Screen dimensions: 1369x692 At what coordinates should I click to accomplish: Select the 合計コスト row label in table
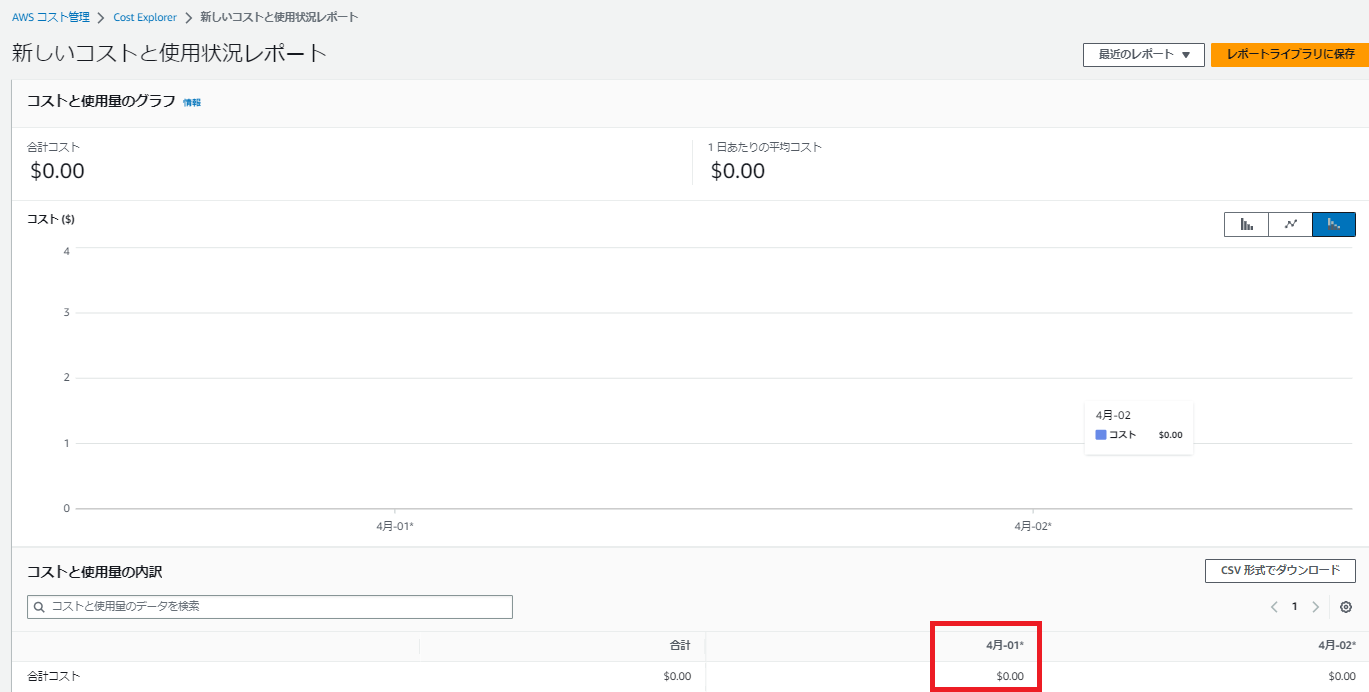click(54, 676)
